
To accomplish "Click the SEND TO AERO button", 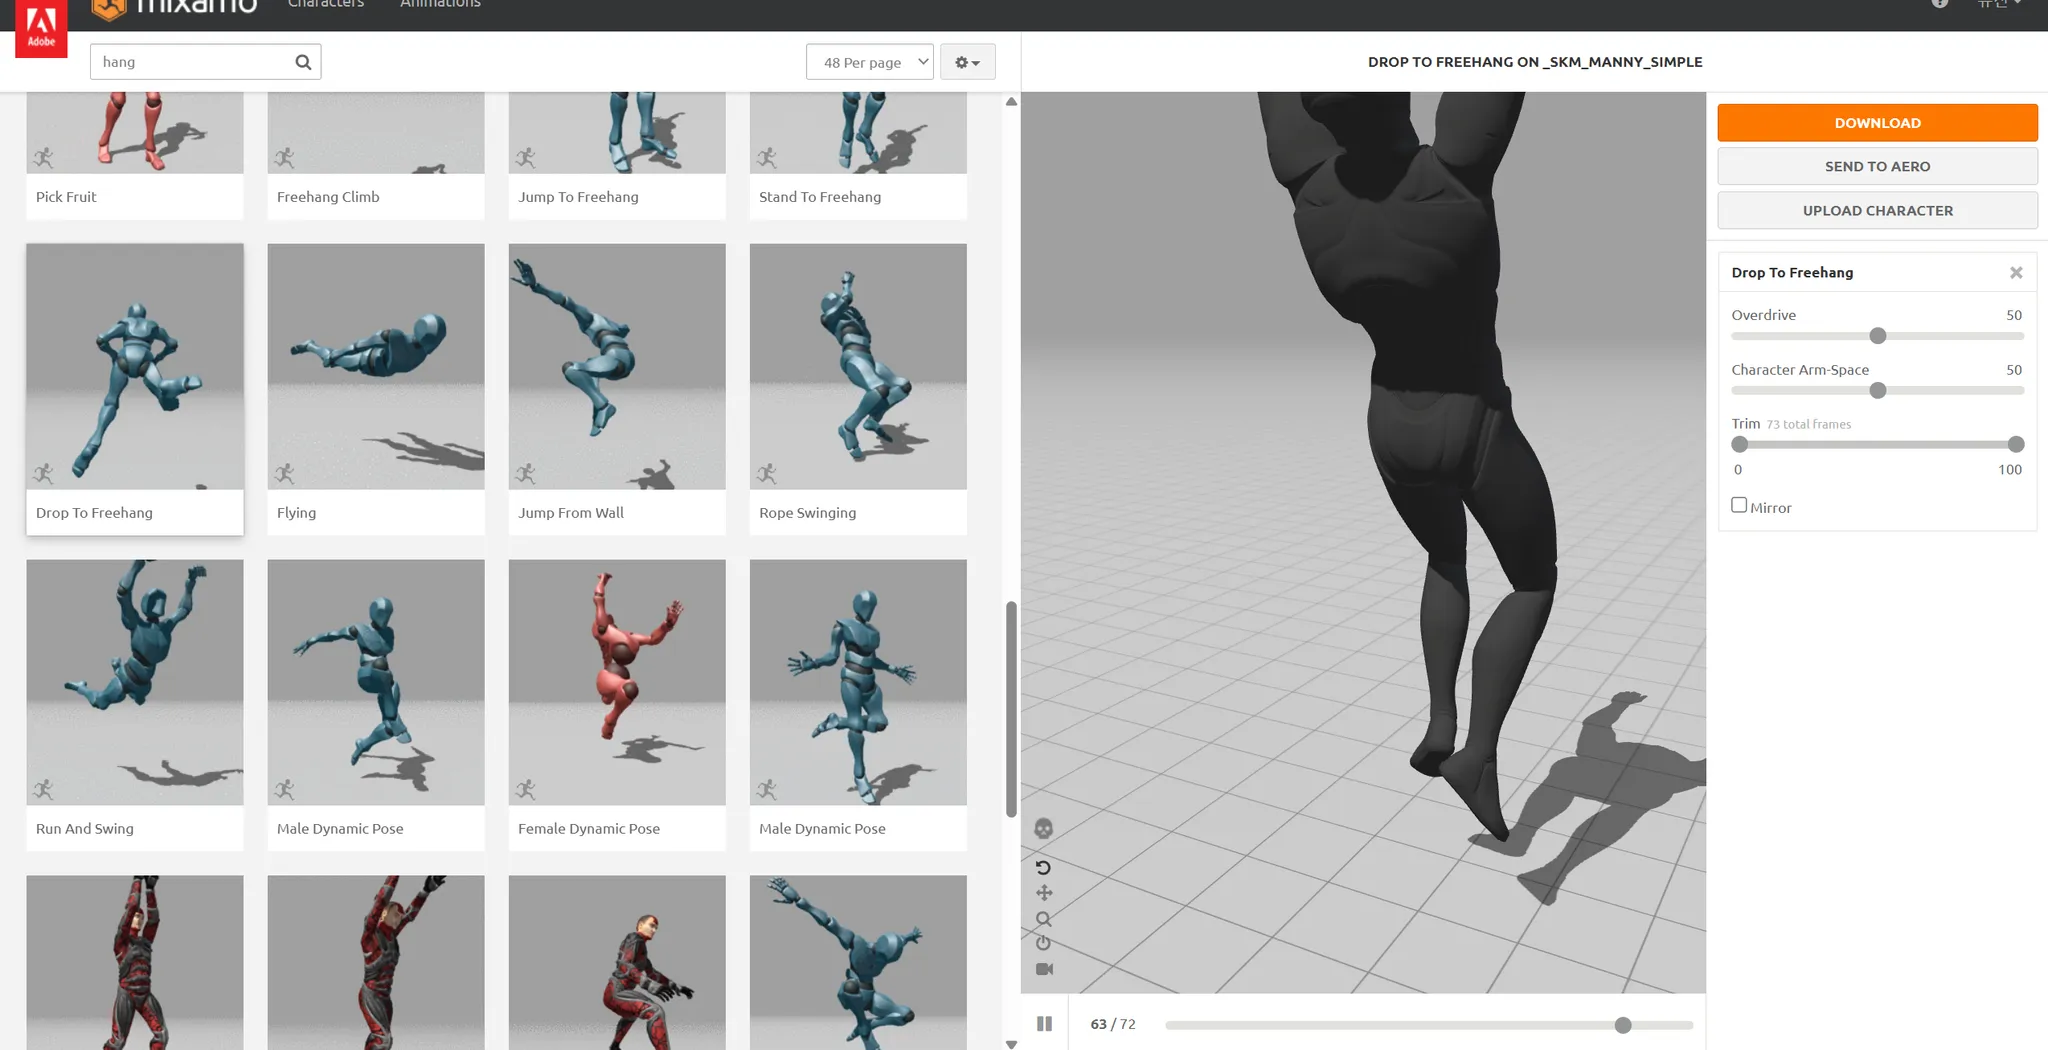I will click(x=1877, y=166).
